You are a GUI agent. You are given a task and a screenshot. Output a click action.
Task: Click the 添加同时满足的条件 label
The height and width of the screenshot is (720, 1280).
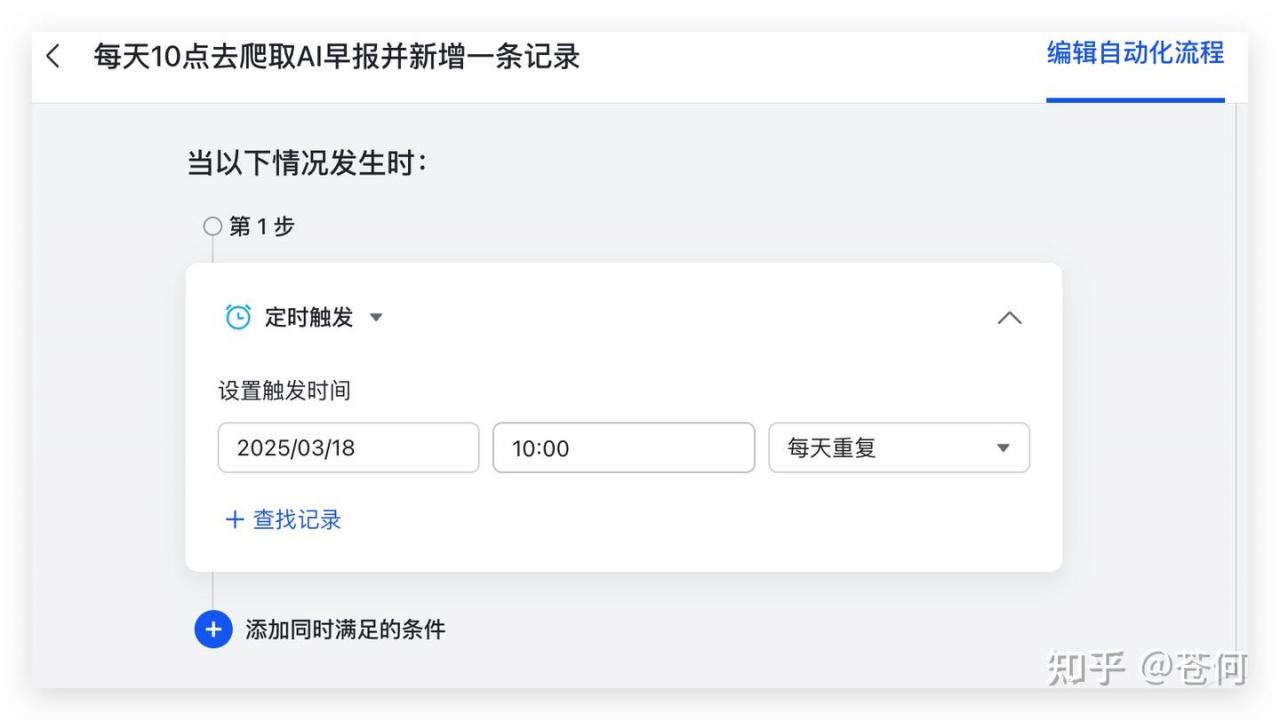[x=345, y=629]
